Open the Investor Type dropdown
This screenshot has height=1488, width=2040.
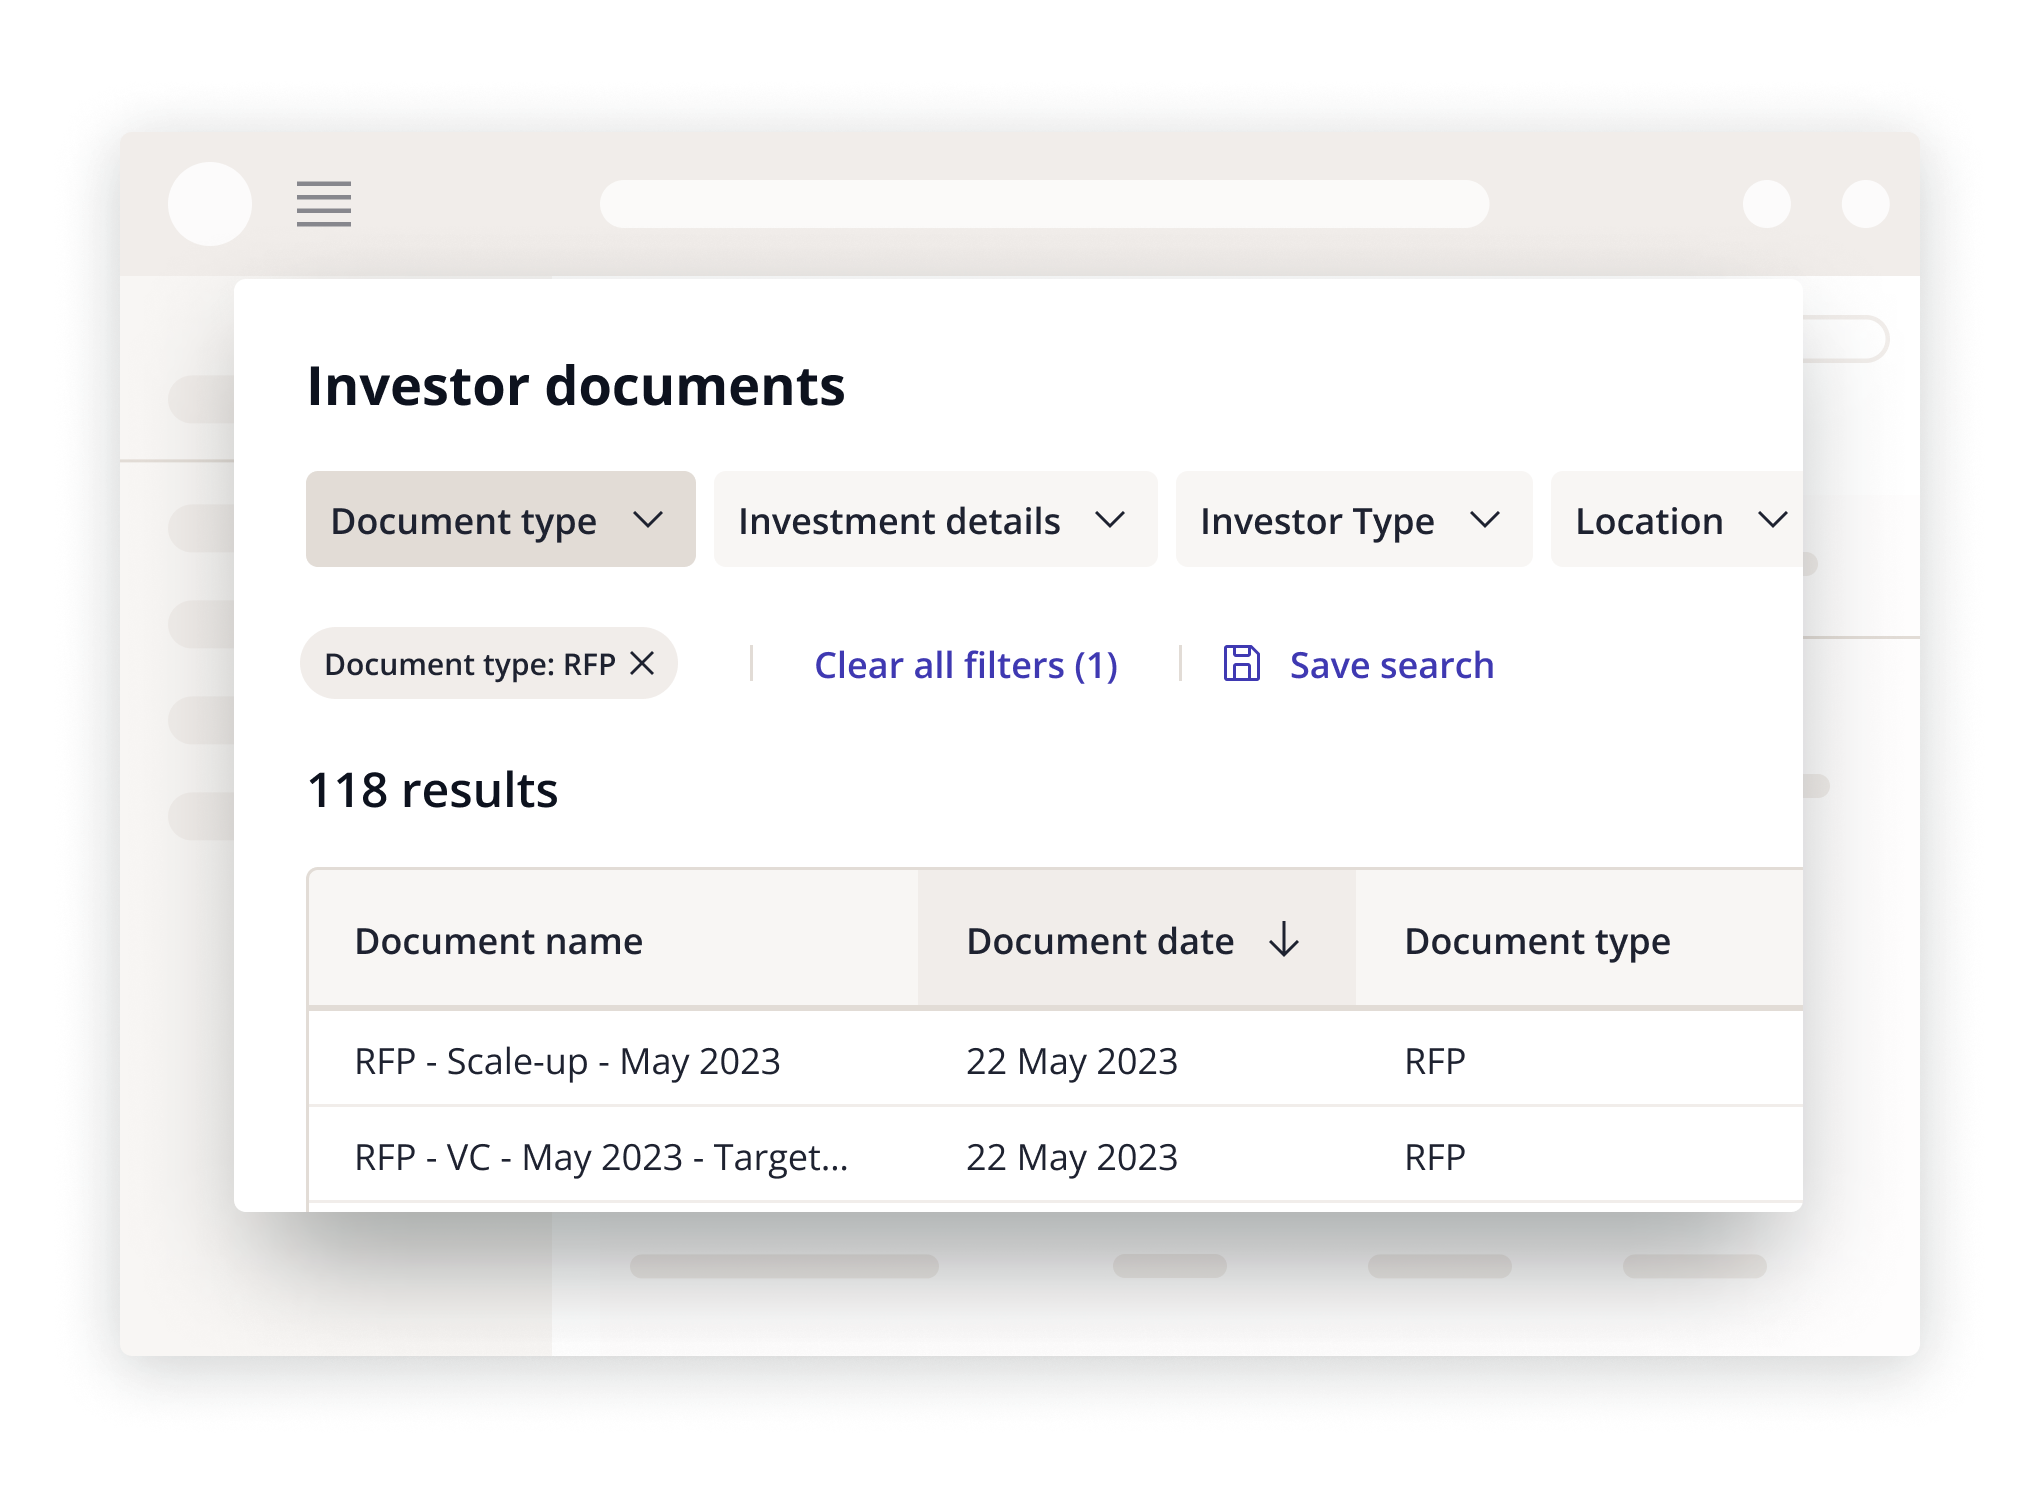(x=1352, y=520)
